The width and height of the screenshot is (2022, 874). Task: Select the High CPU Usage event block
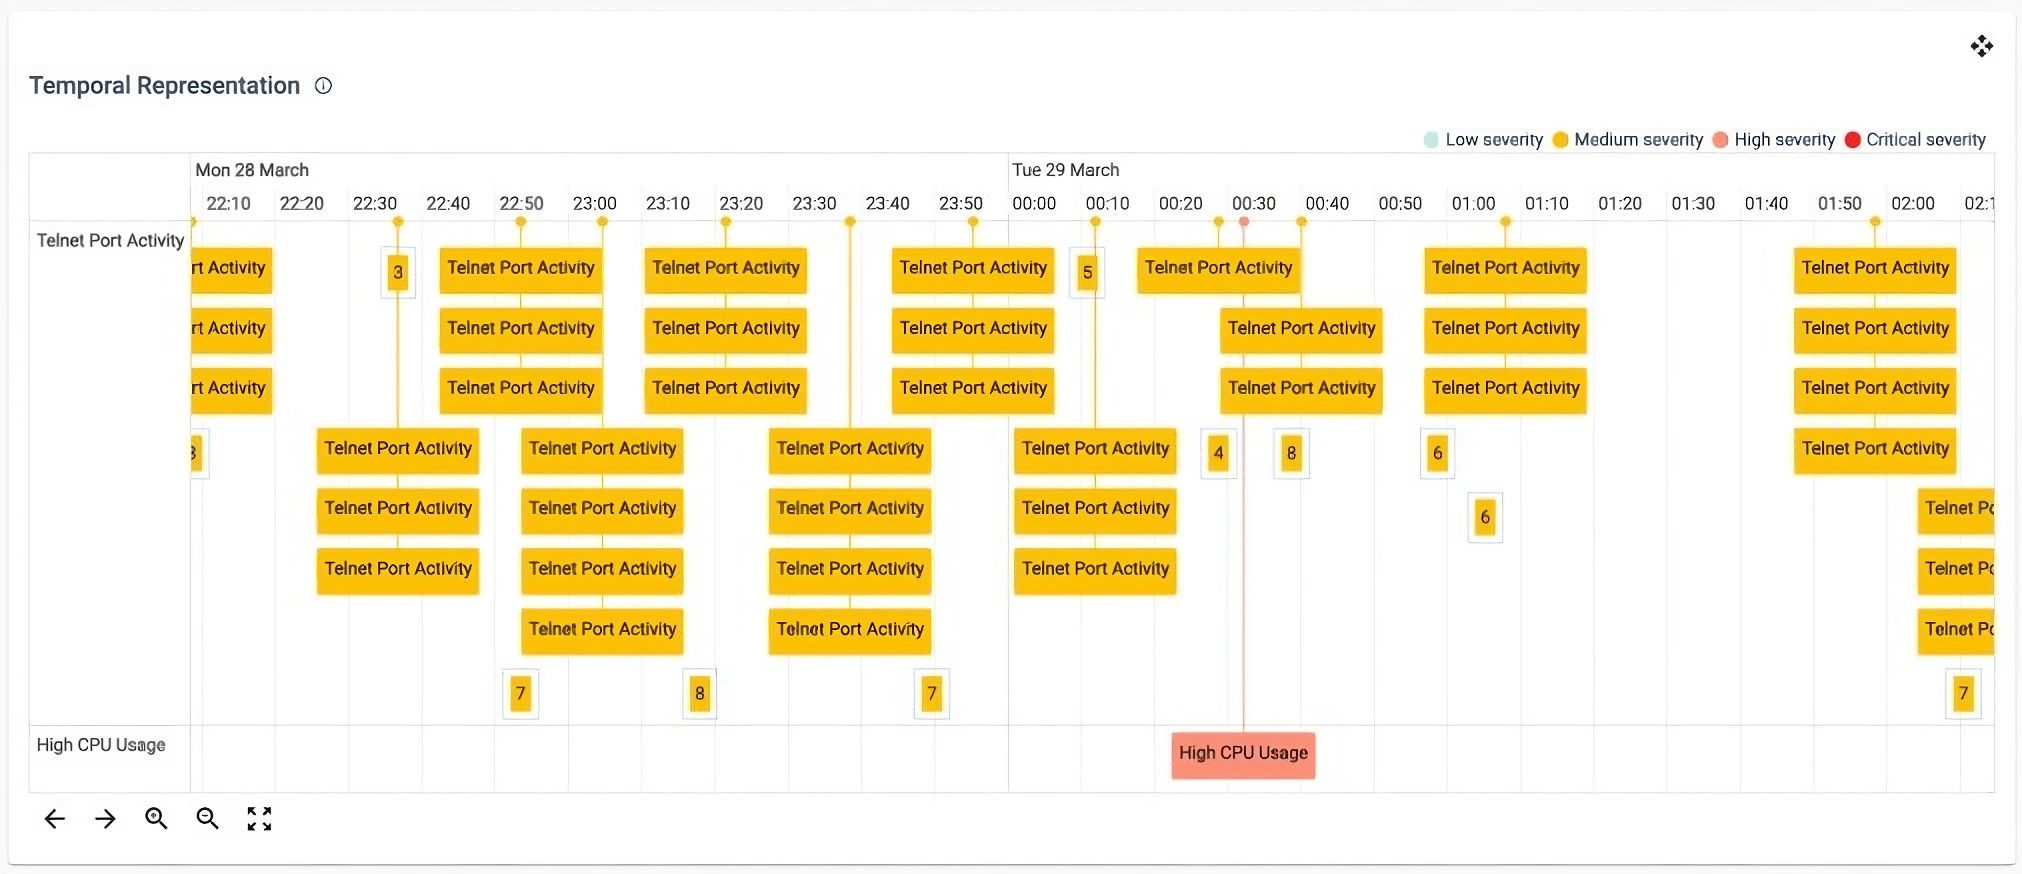coord(1243,754)
